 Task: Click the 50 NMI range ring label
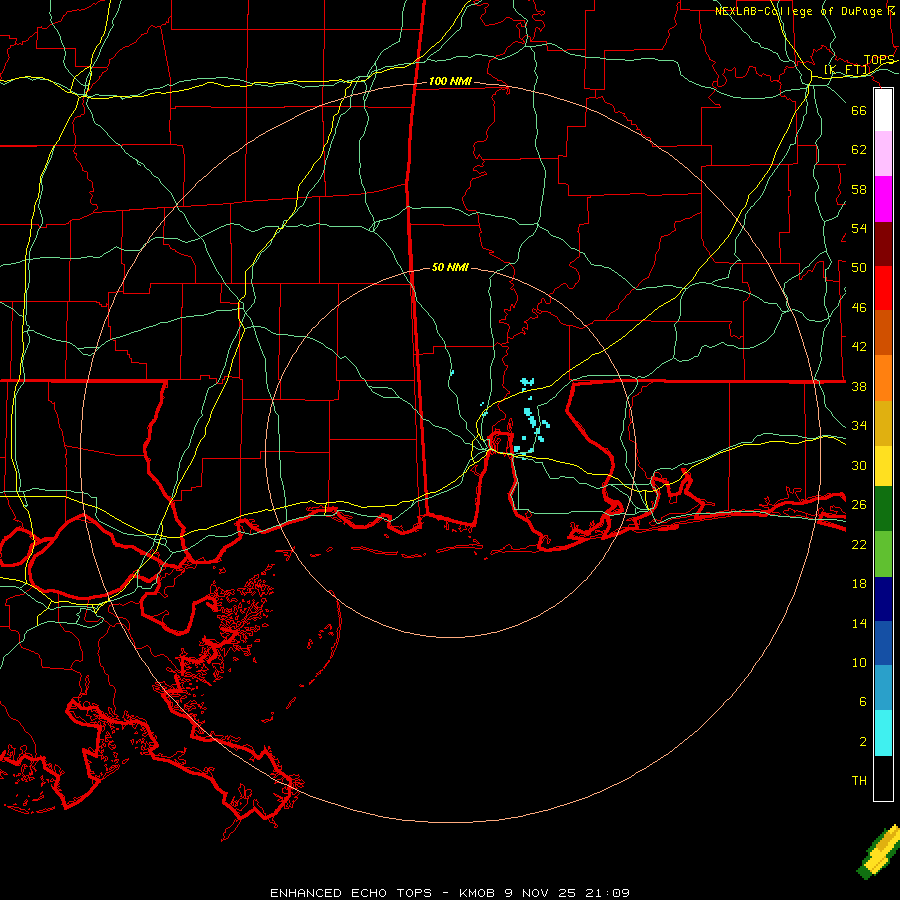click(x=450, y=267)
